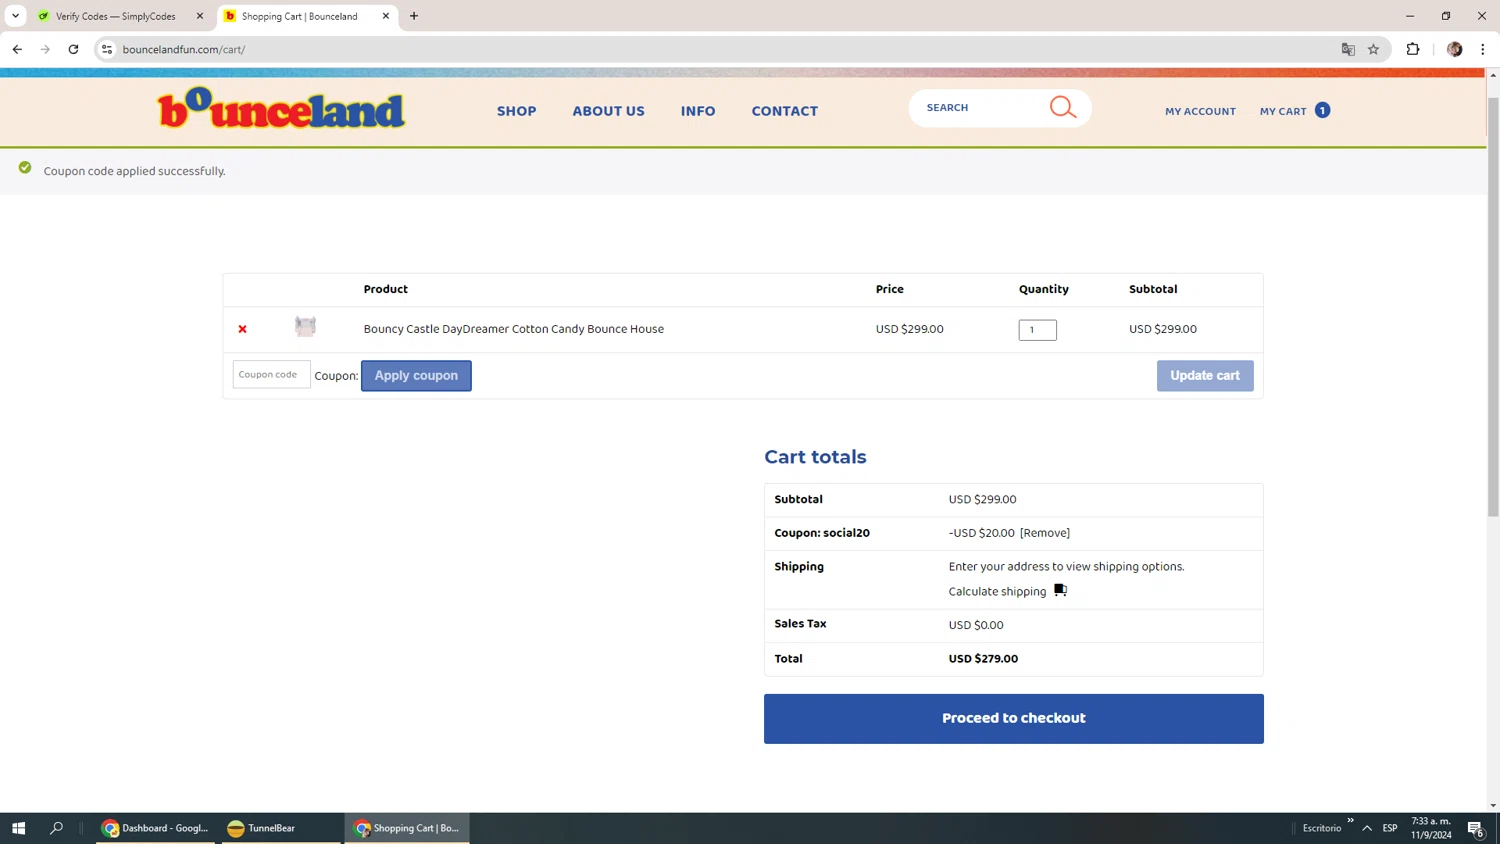Image resolution: width=1500 pixels, height=844 pixels.
Task: Open the tab search dropdown
Action: [15, 16]
